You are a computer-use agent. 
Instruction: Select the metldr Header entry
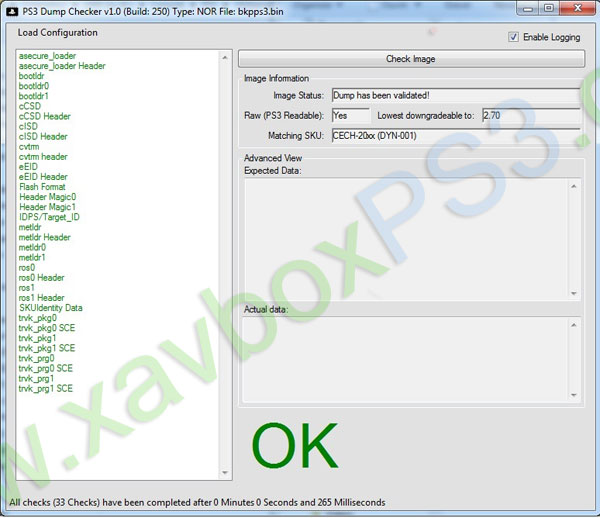tap(44, 237)
